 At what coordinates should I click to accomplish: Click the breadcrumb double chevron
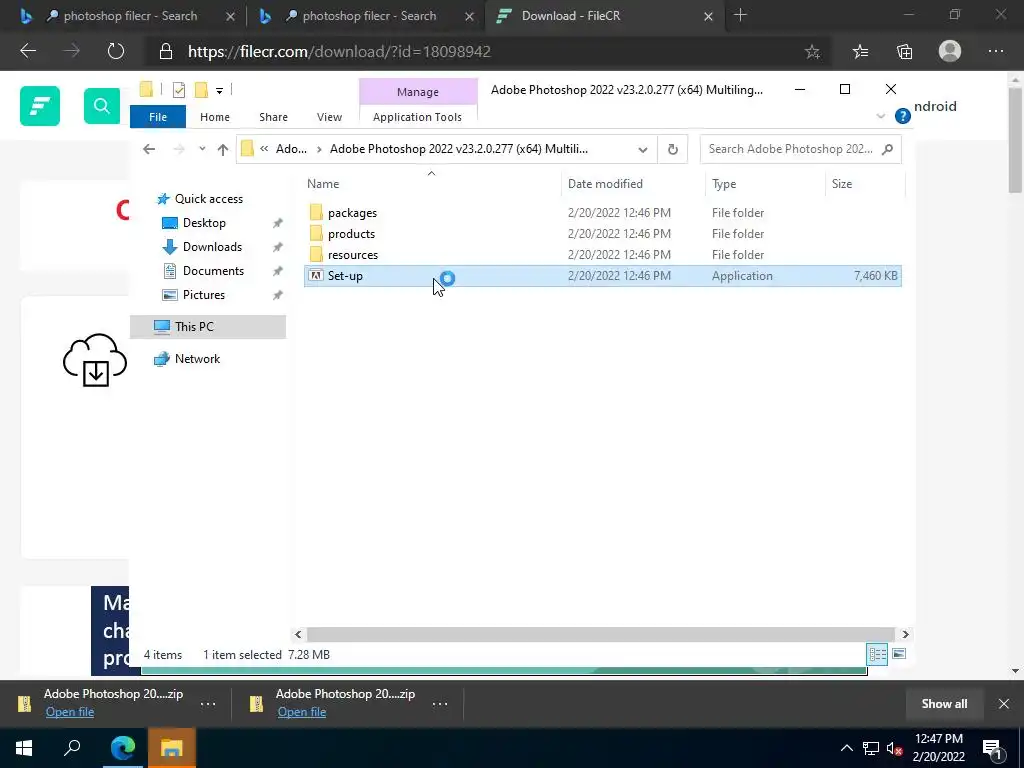tap(264, 149)
